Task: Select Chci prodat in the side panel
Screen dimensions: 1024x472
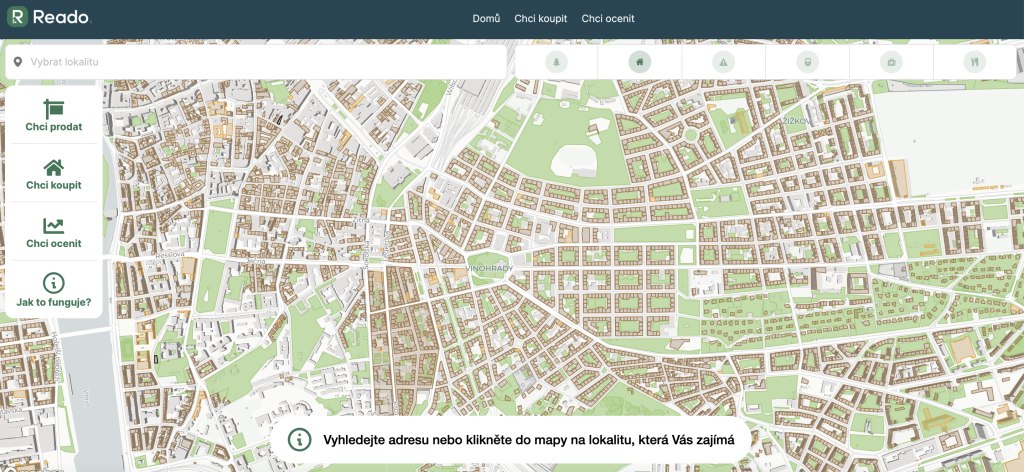Action: point(54,116)
